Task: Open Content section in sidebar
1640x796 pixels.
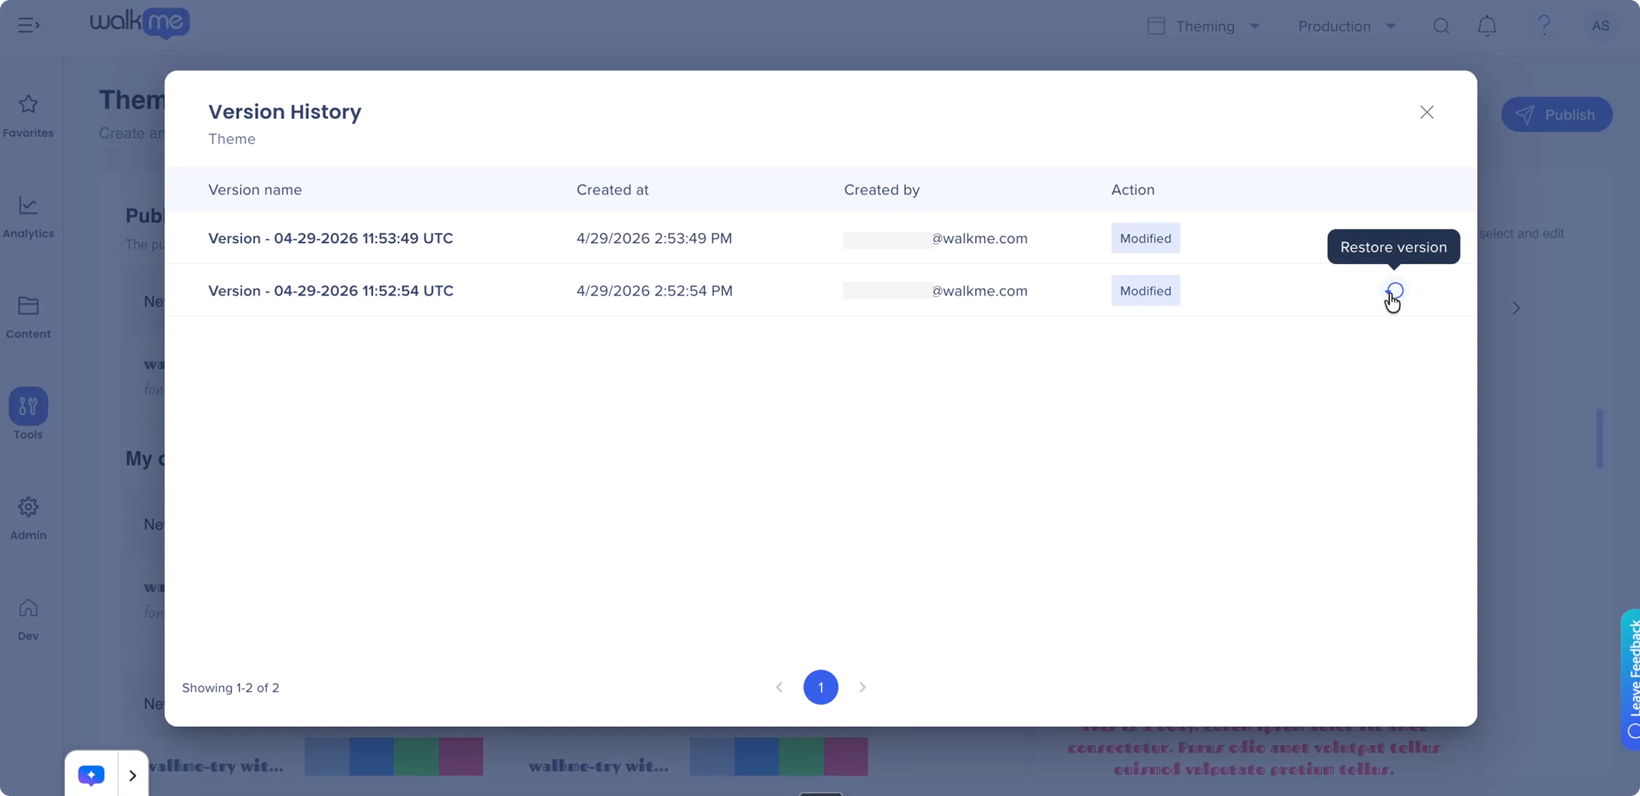Action: coord(28,316)
